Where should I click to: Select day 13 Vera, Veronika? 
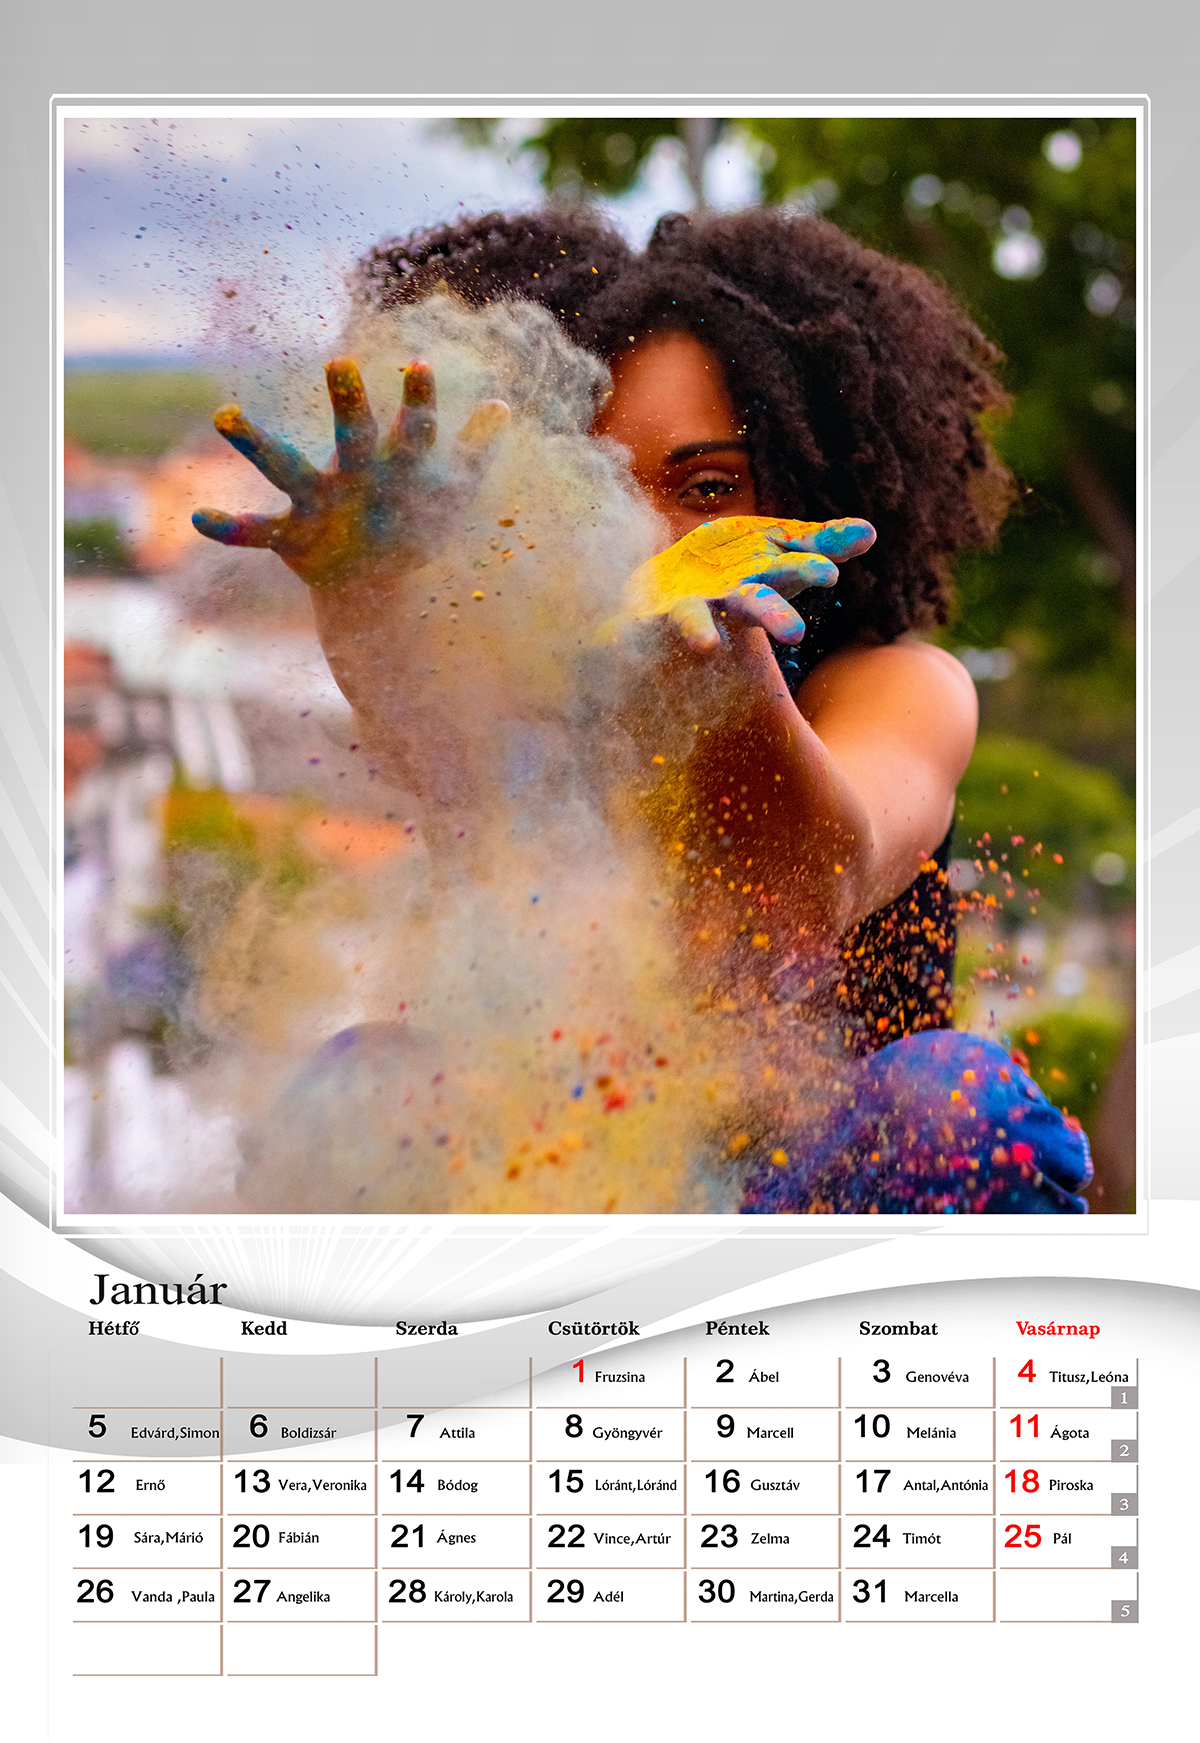click(x=300, y=1484)
